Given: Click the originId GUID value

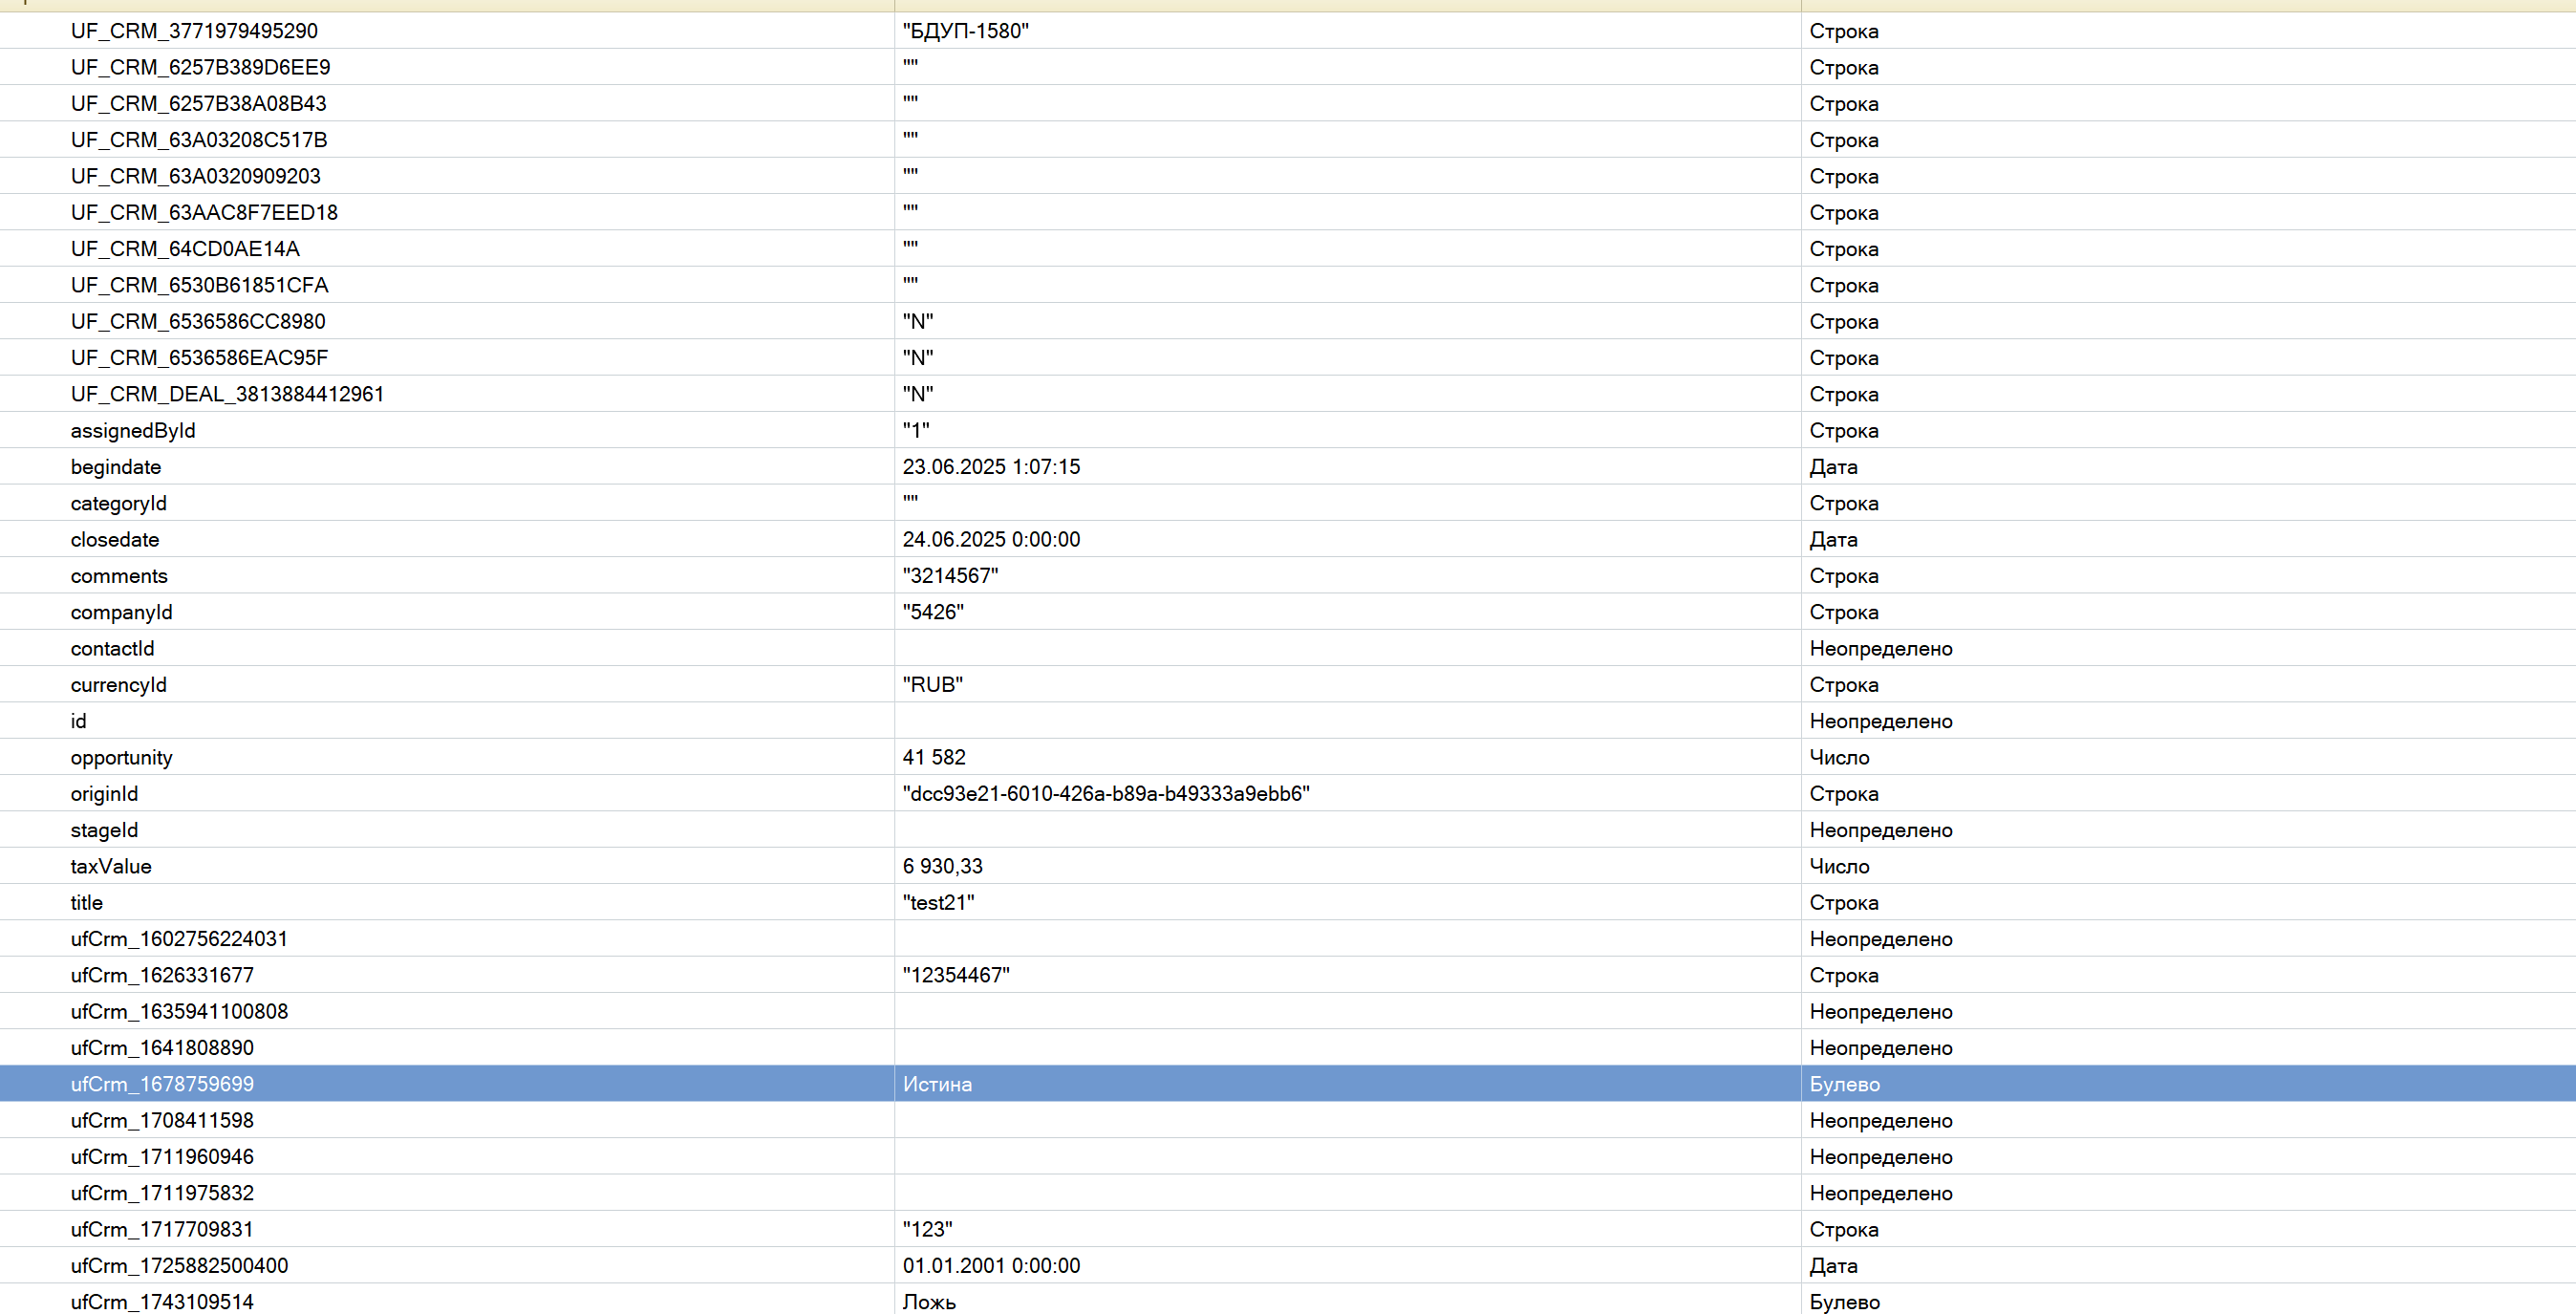Looking at the screenshot, I should click(x=1106, y=794).
